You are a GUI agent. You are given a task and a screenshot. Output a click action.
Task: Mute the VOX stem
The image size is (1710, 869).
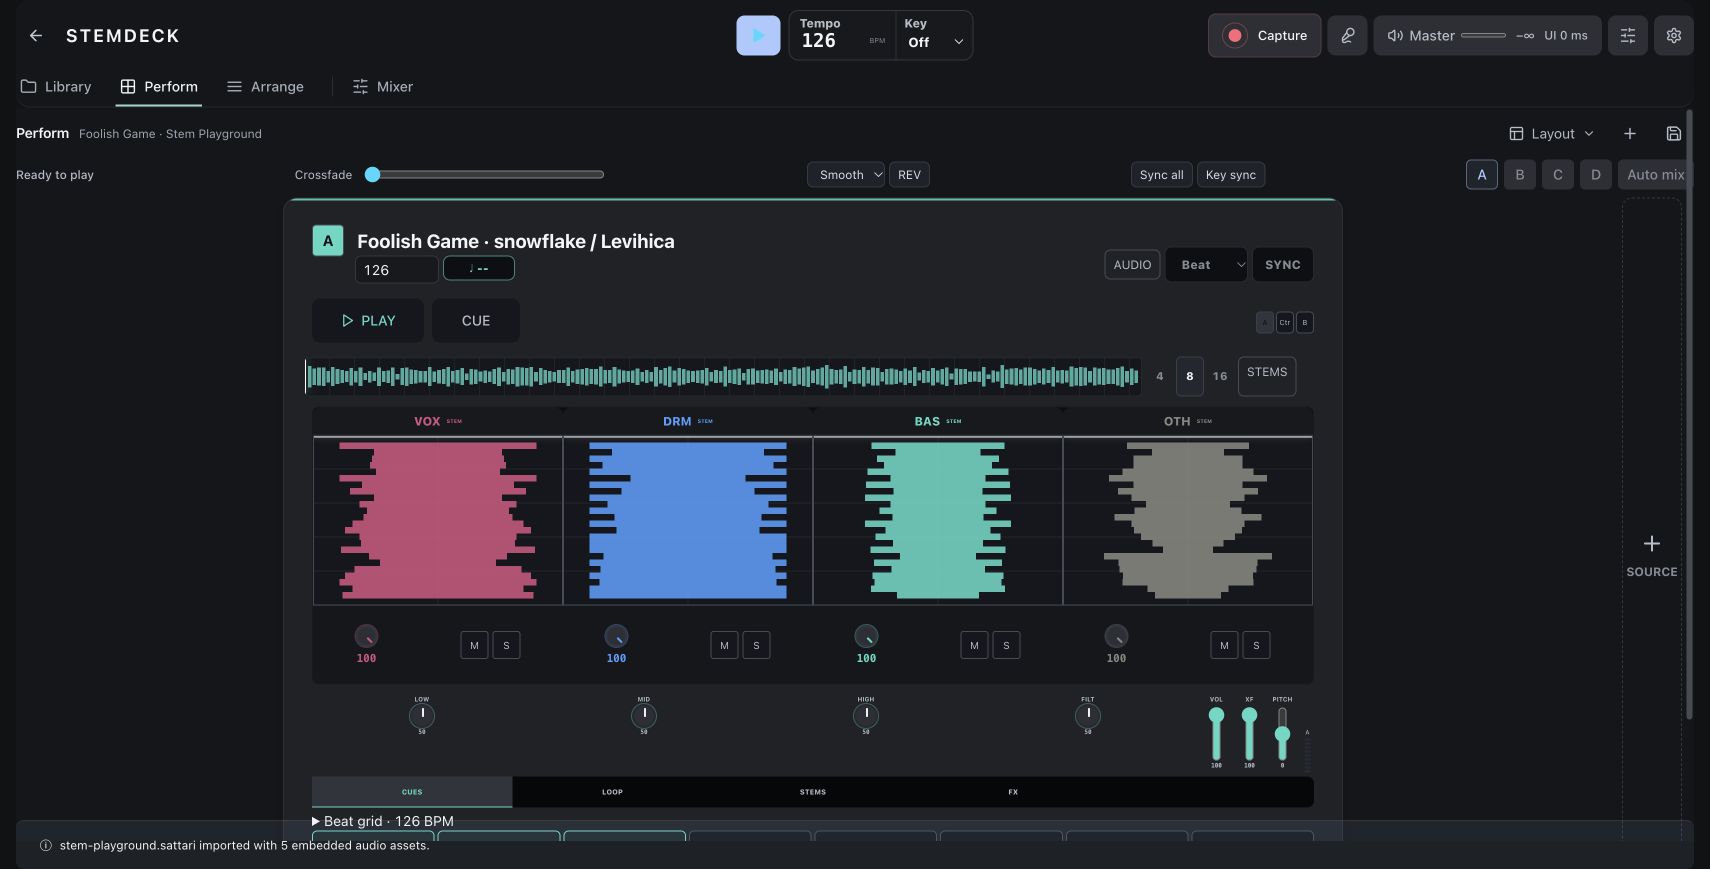pyautogui.click(x=474, y=645)
